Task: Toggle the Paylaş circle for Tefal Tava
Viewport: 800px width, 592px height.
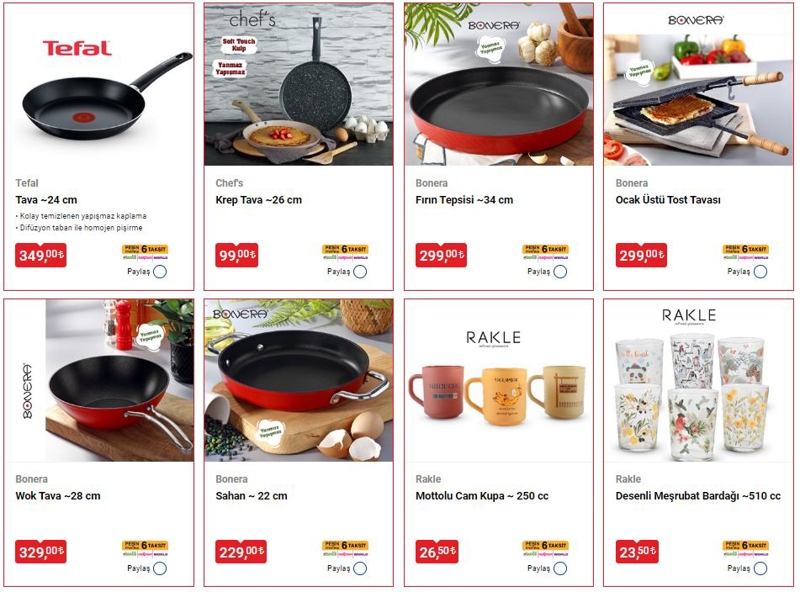Action: (160, 272)
